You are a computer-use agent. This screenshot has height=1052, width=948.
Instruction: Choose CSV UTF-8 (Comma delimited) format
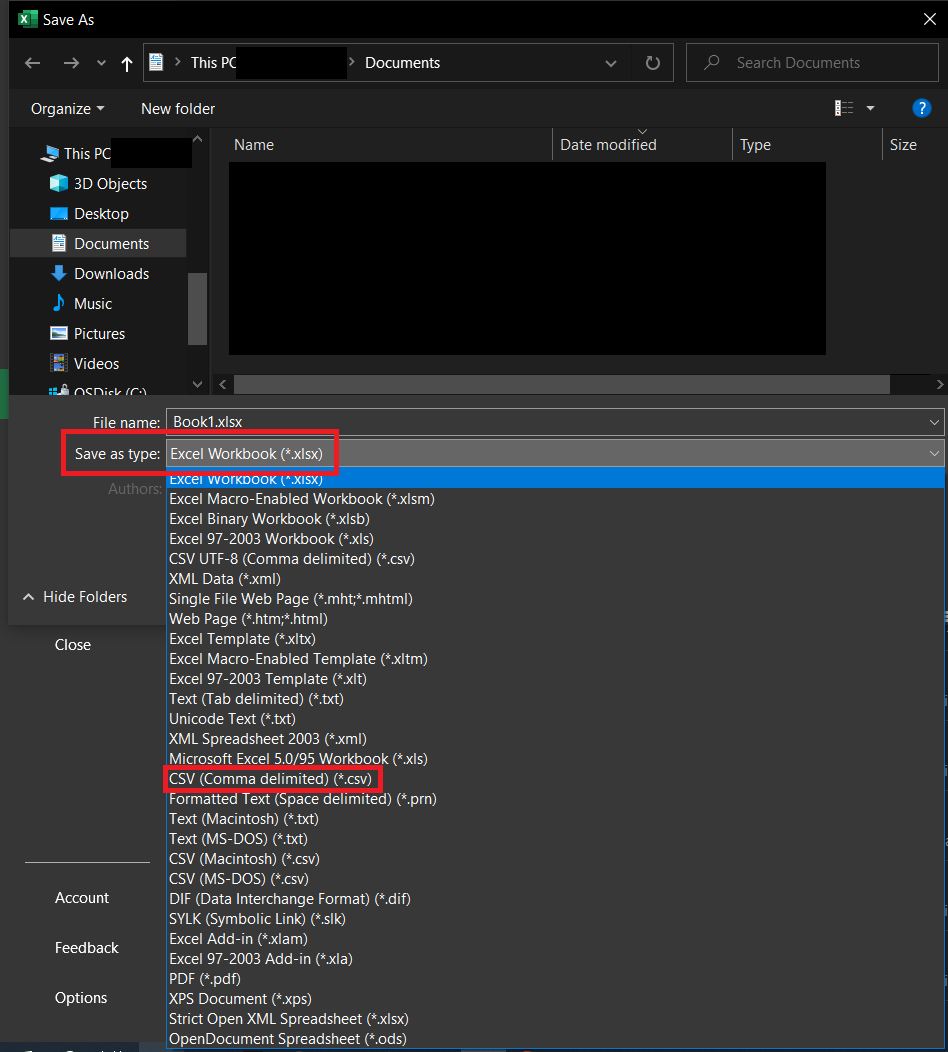point(292,559)
